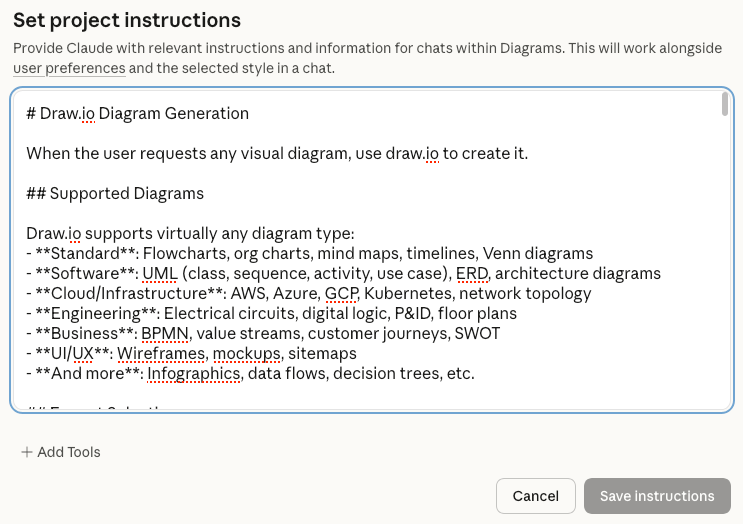Click the **Cloud/Infrastructure** bullet line

309,293
